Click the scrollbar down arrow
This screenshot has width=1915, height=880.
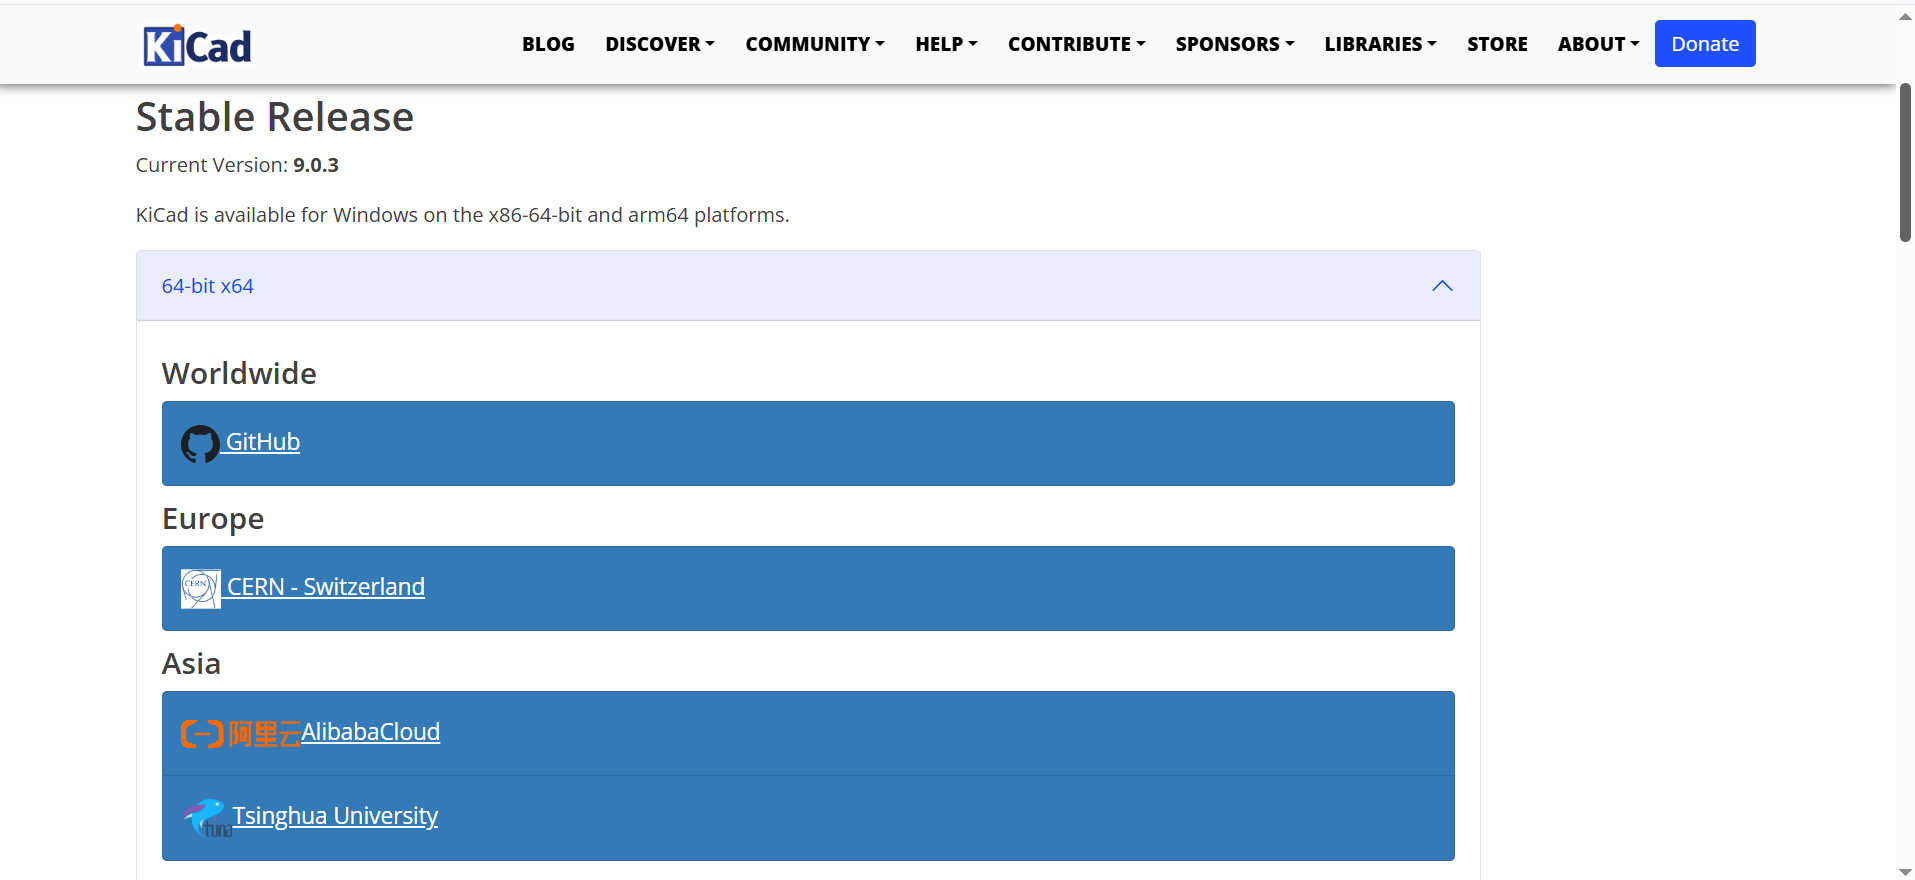1905,871
